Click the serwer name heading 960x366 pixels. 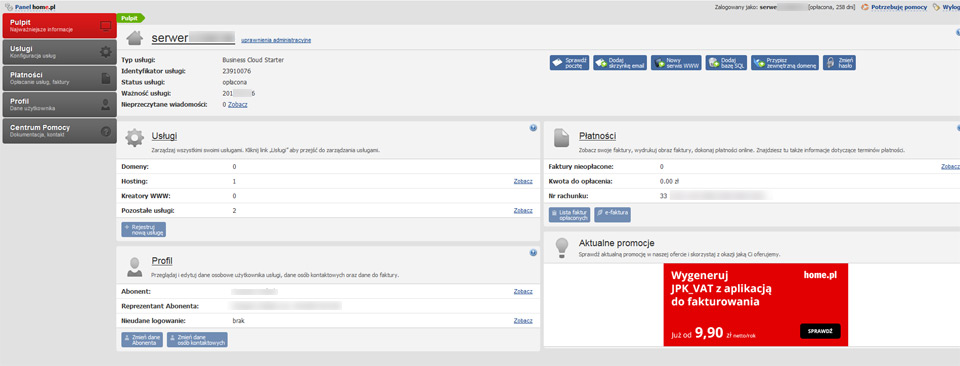coord(193,38)
